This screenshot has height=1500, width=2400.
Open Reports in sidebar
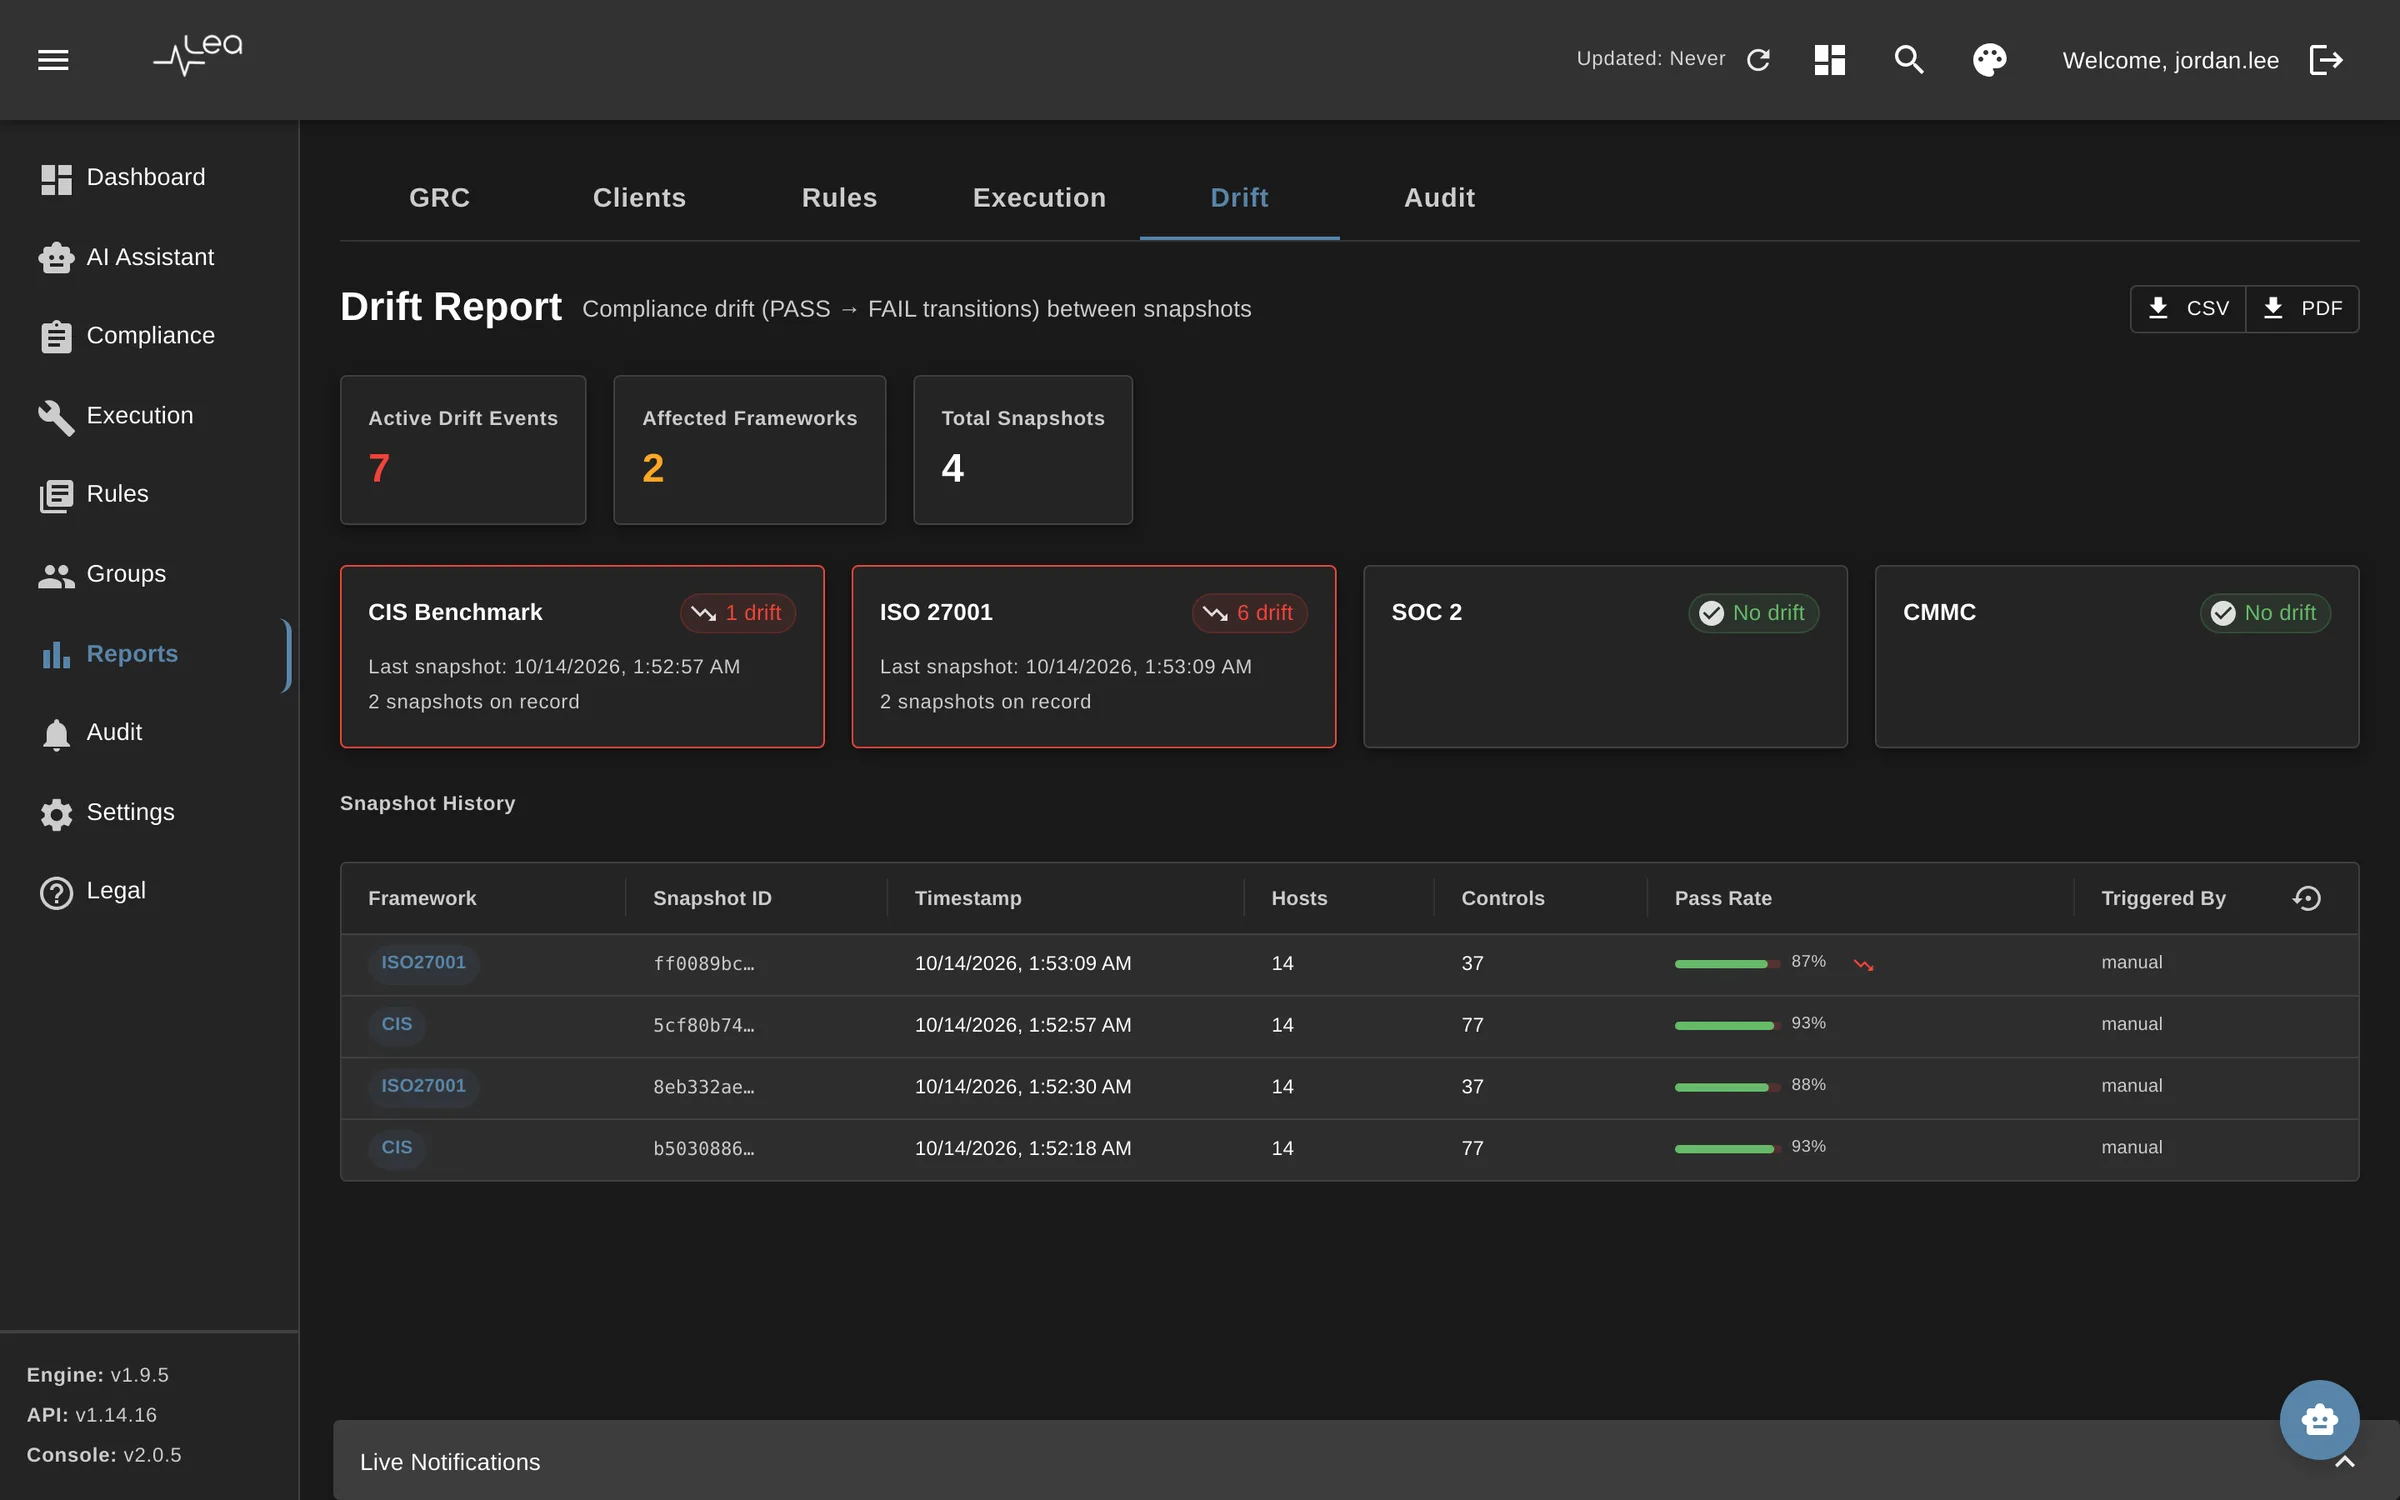[145, 654]
